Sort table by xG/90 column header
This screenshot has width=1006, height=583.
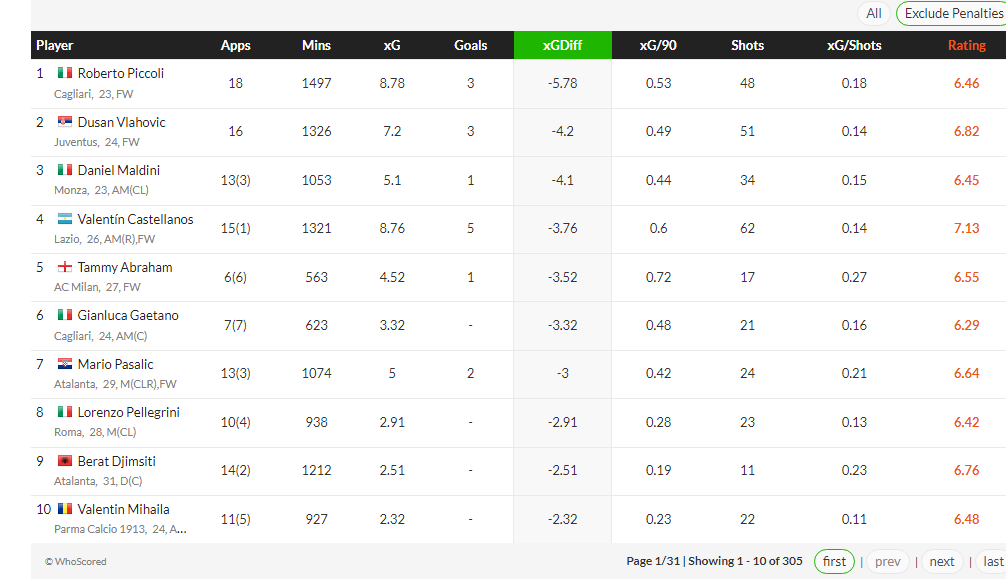click(x=658, y=45)
